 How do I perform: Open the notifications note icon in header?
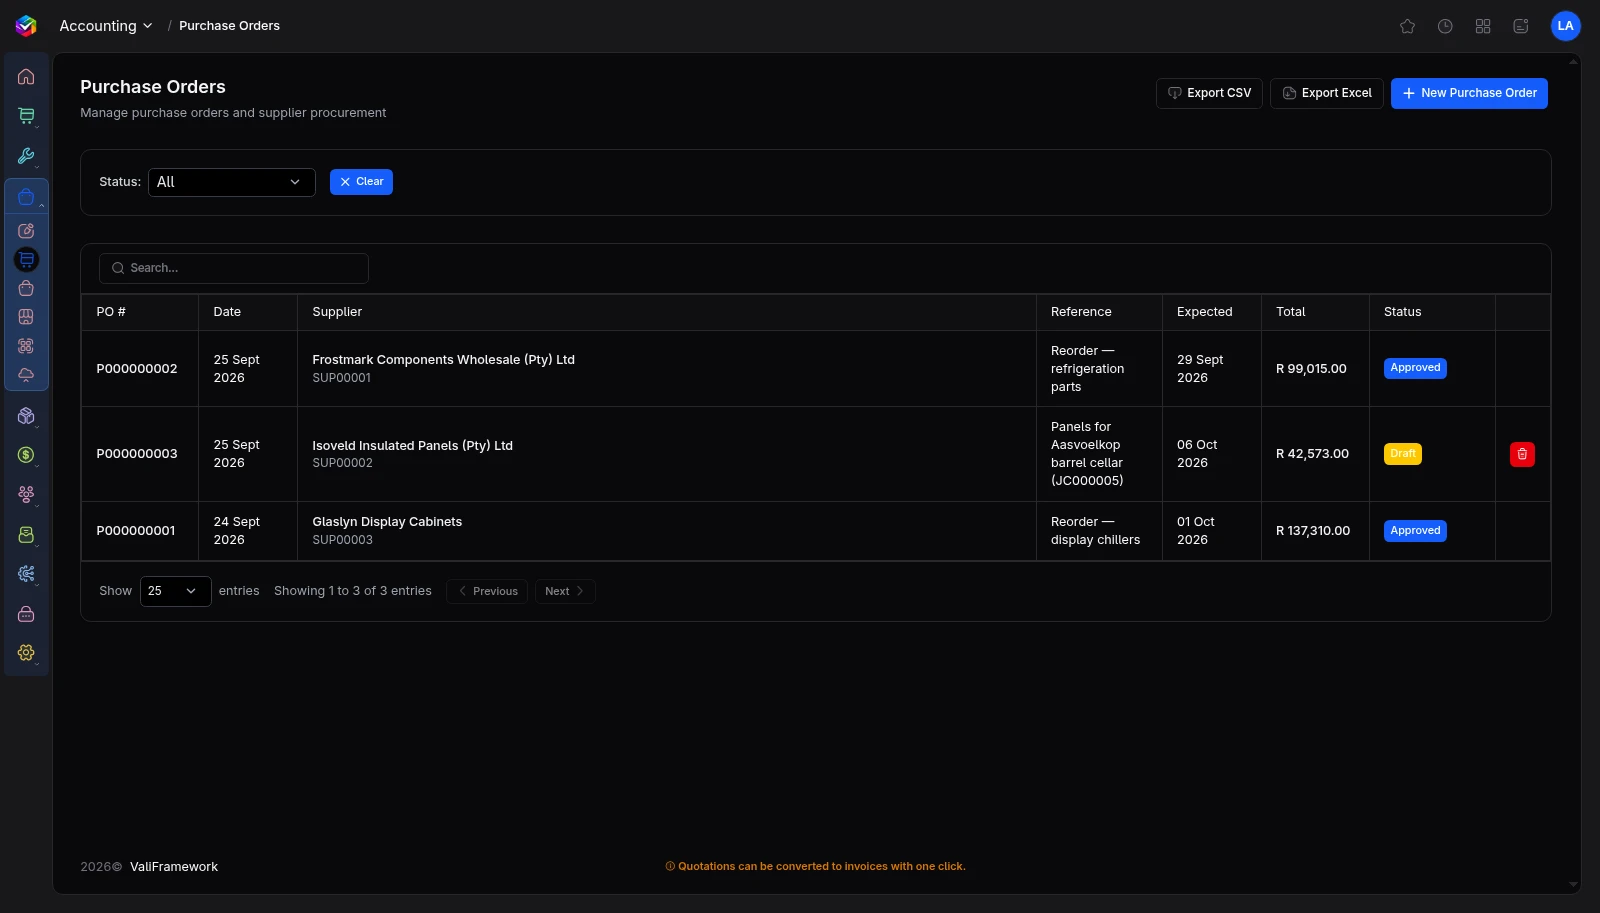coord(1521,26)
